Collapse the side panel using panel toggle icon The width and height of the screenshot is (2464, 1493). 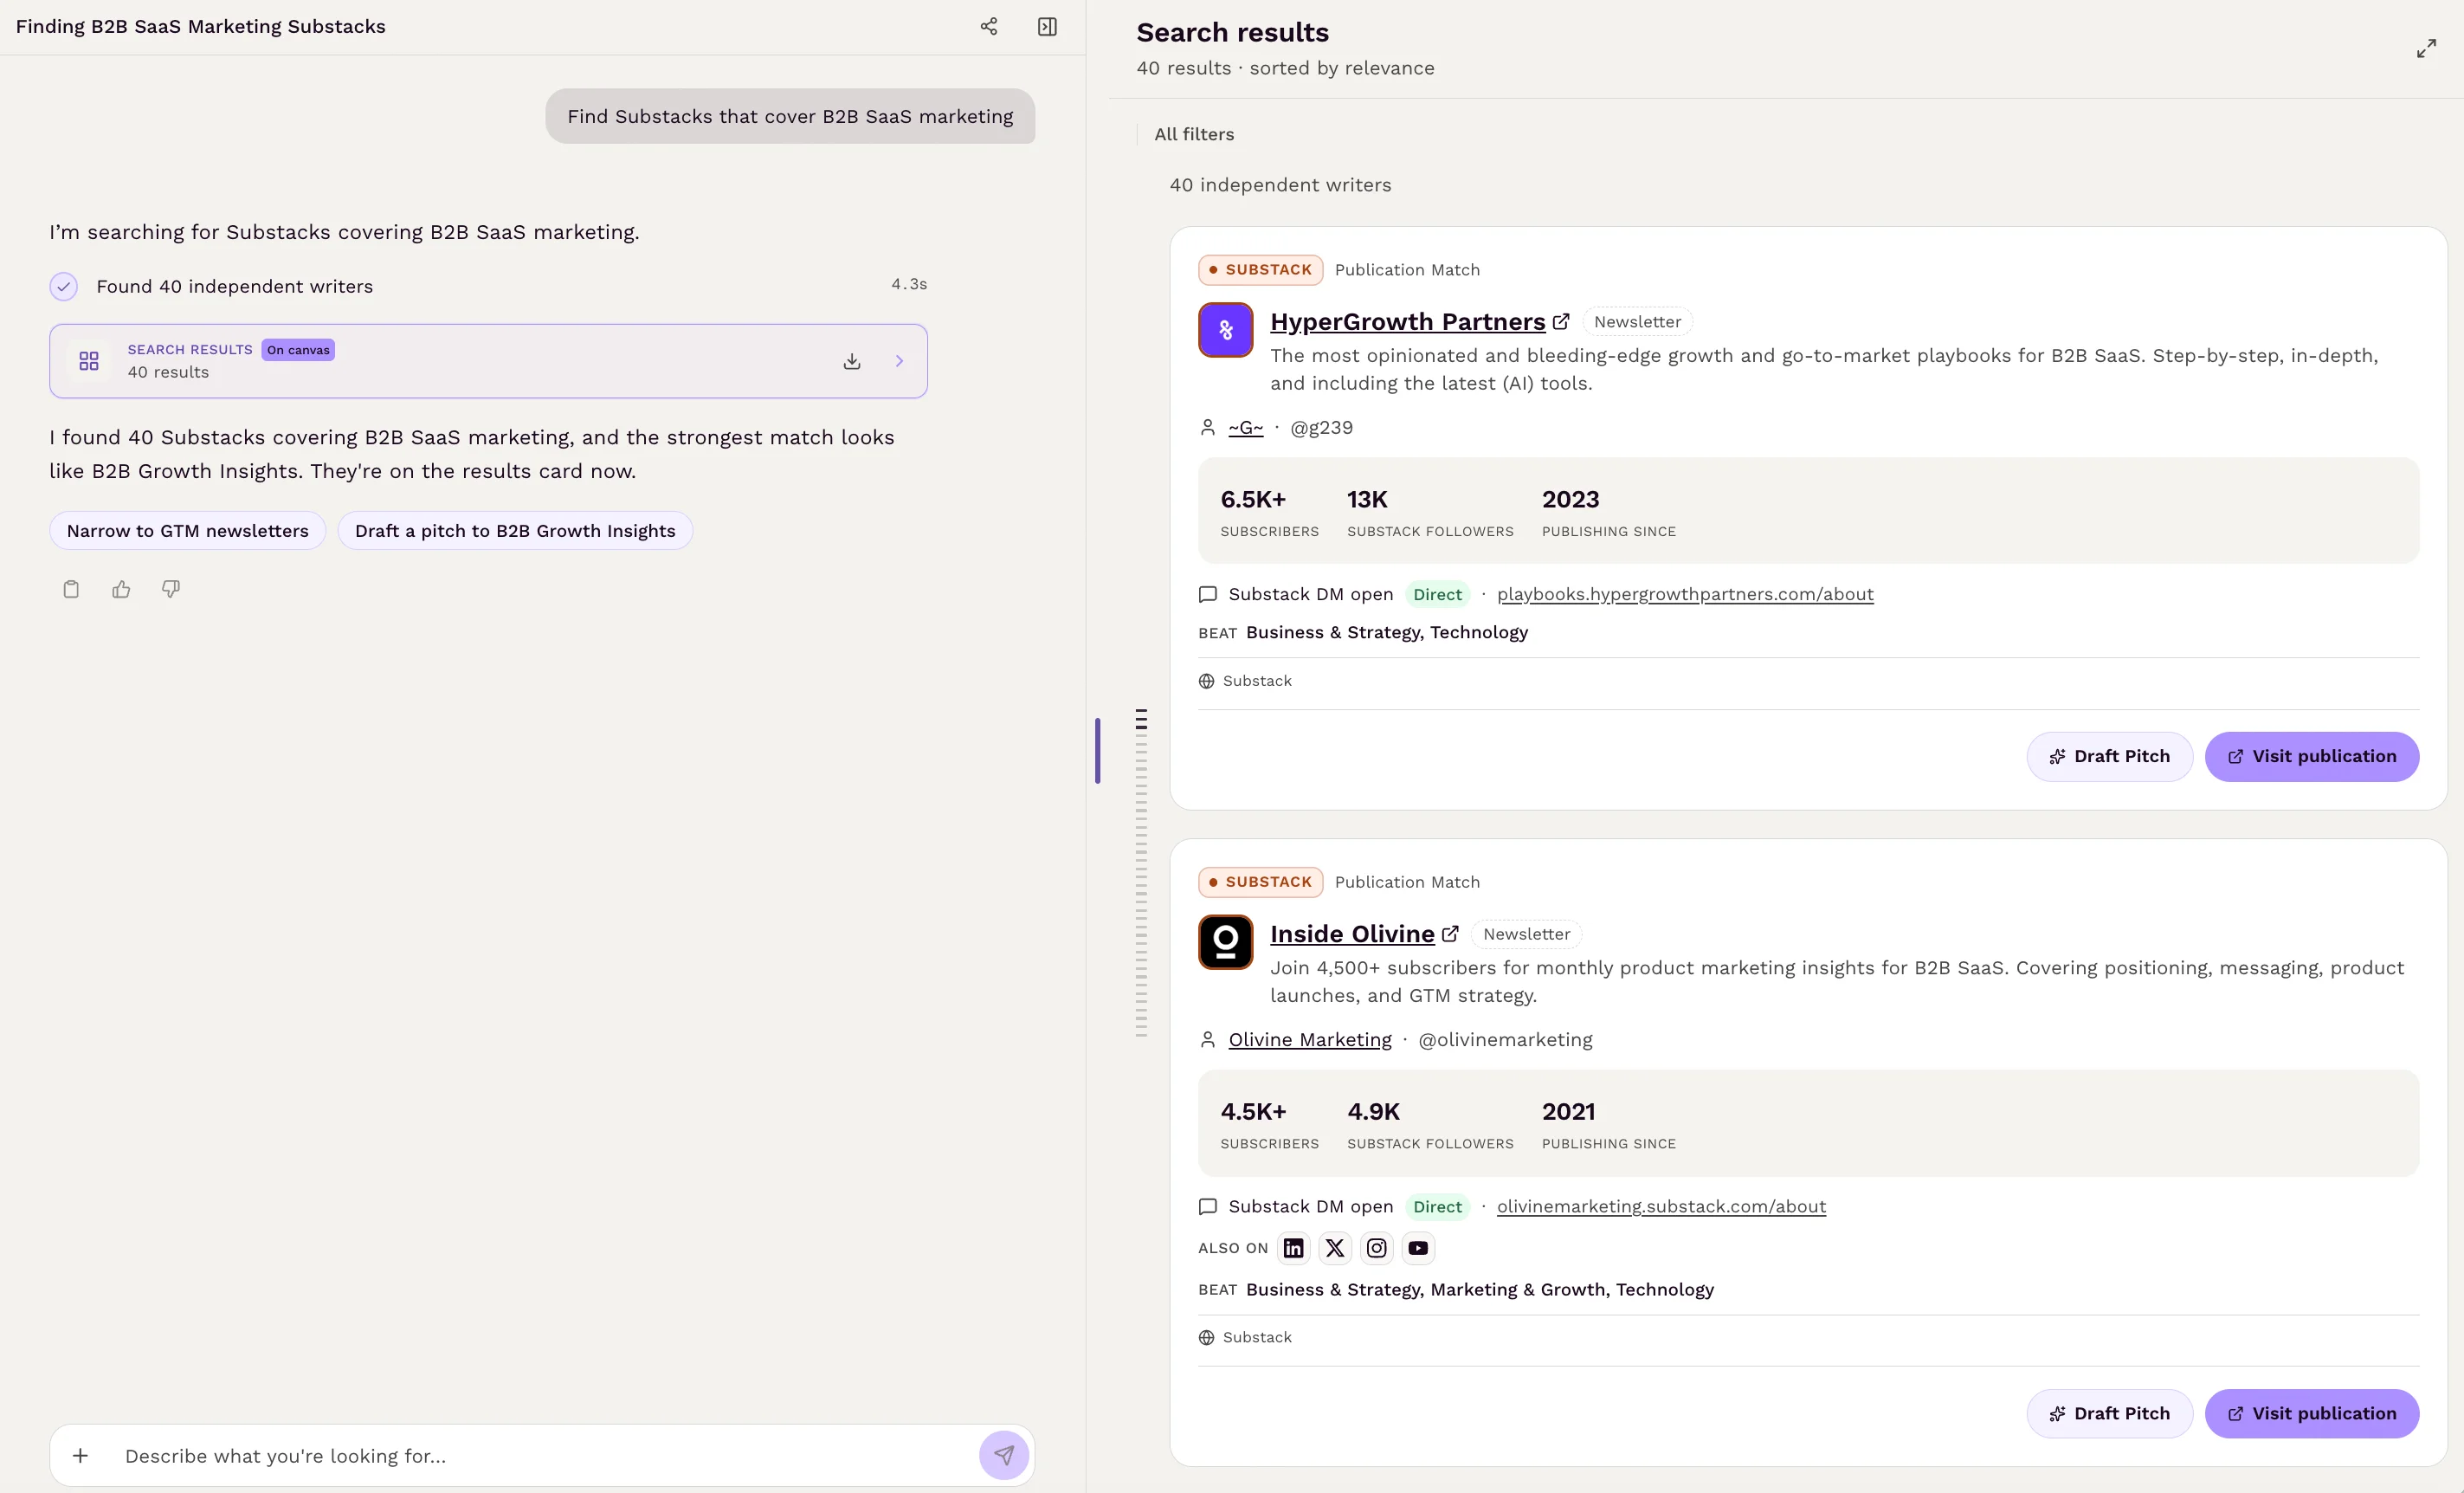tap(1047, 27)
